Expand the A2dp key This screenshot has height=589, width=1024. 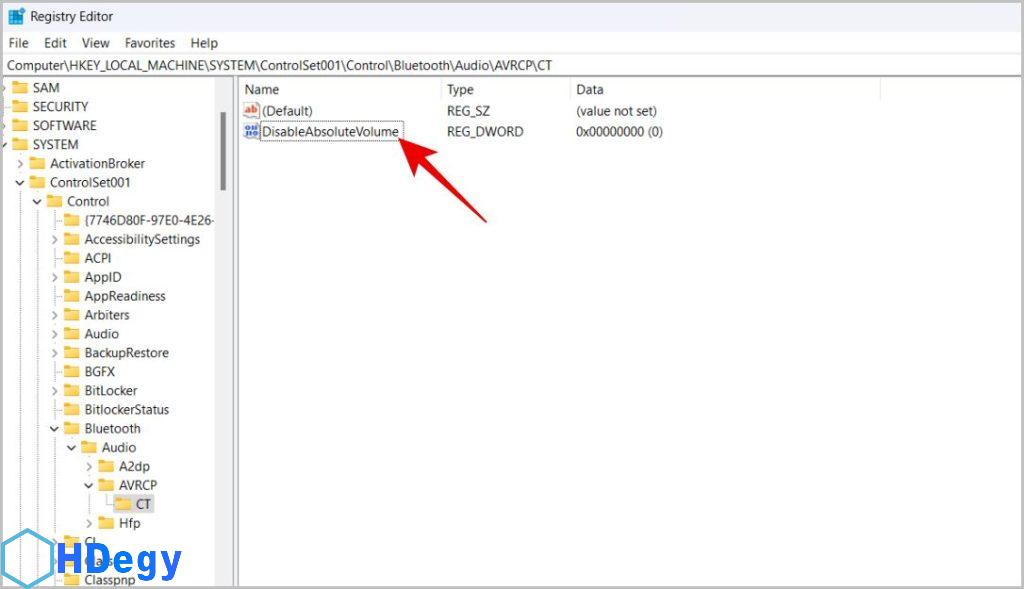click(x=89, y=466)
